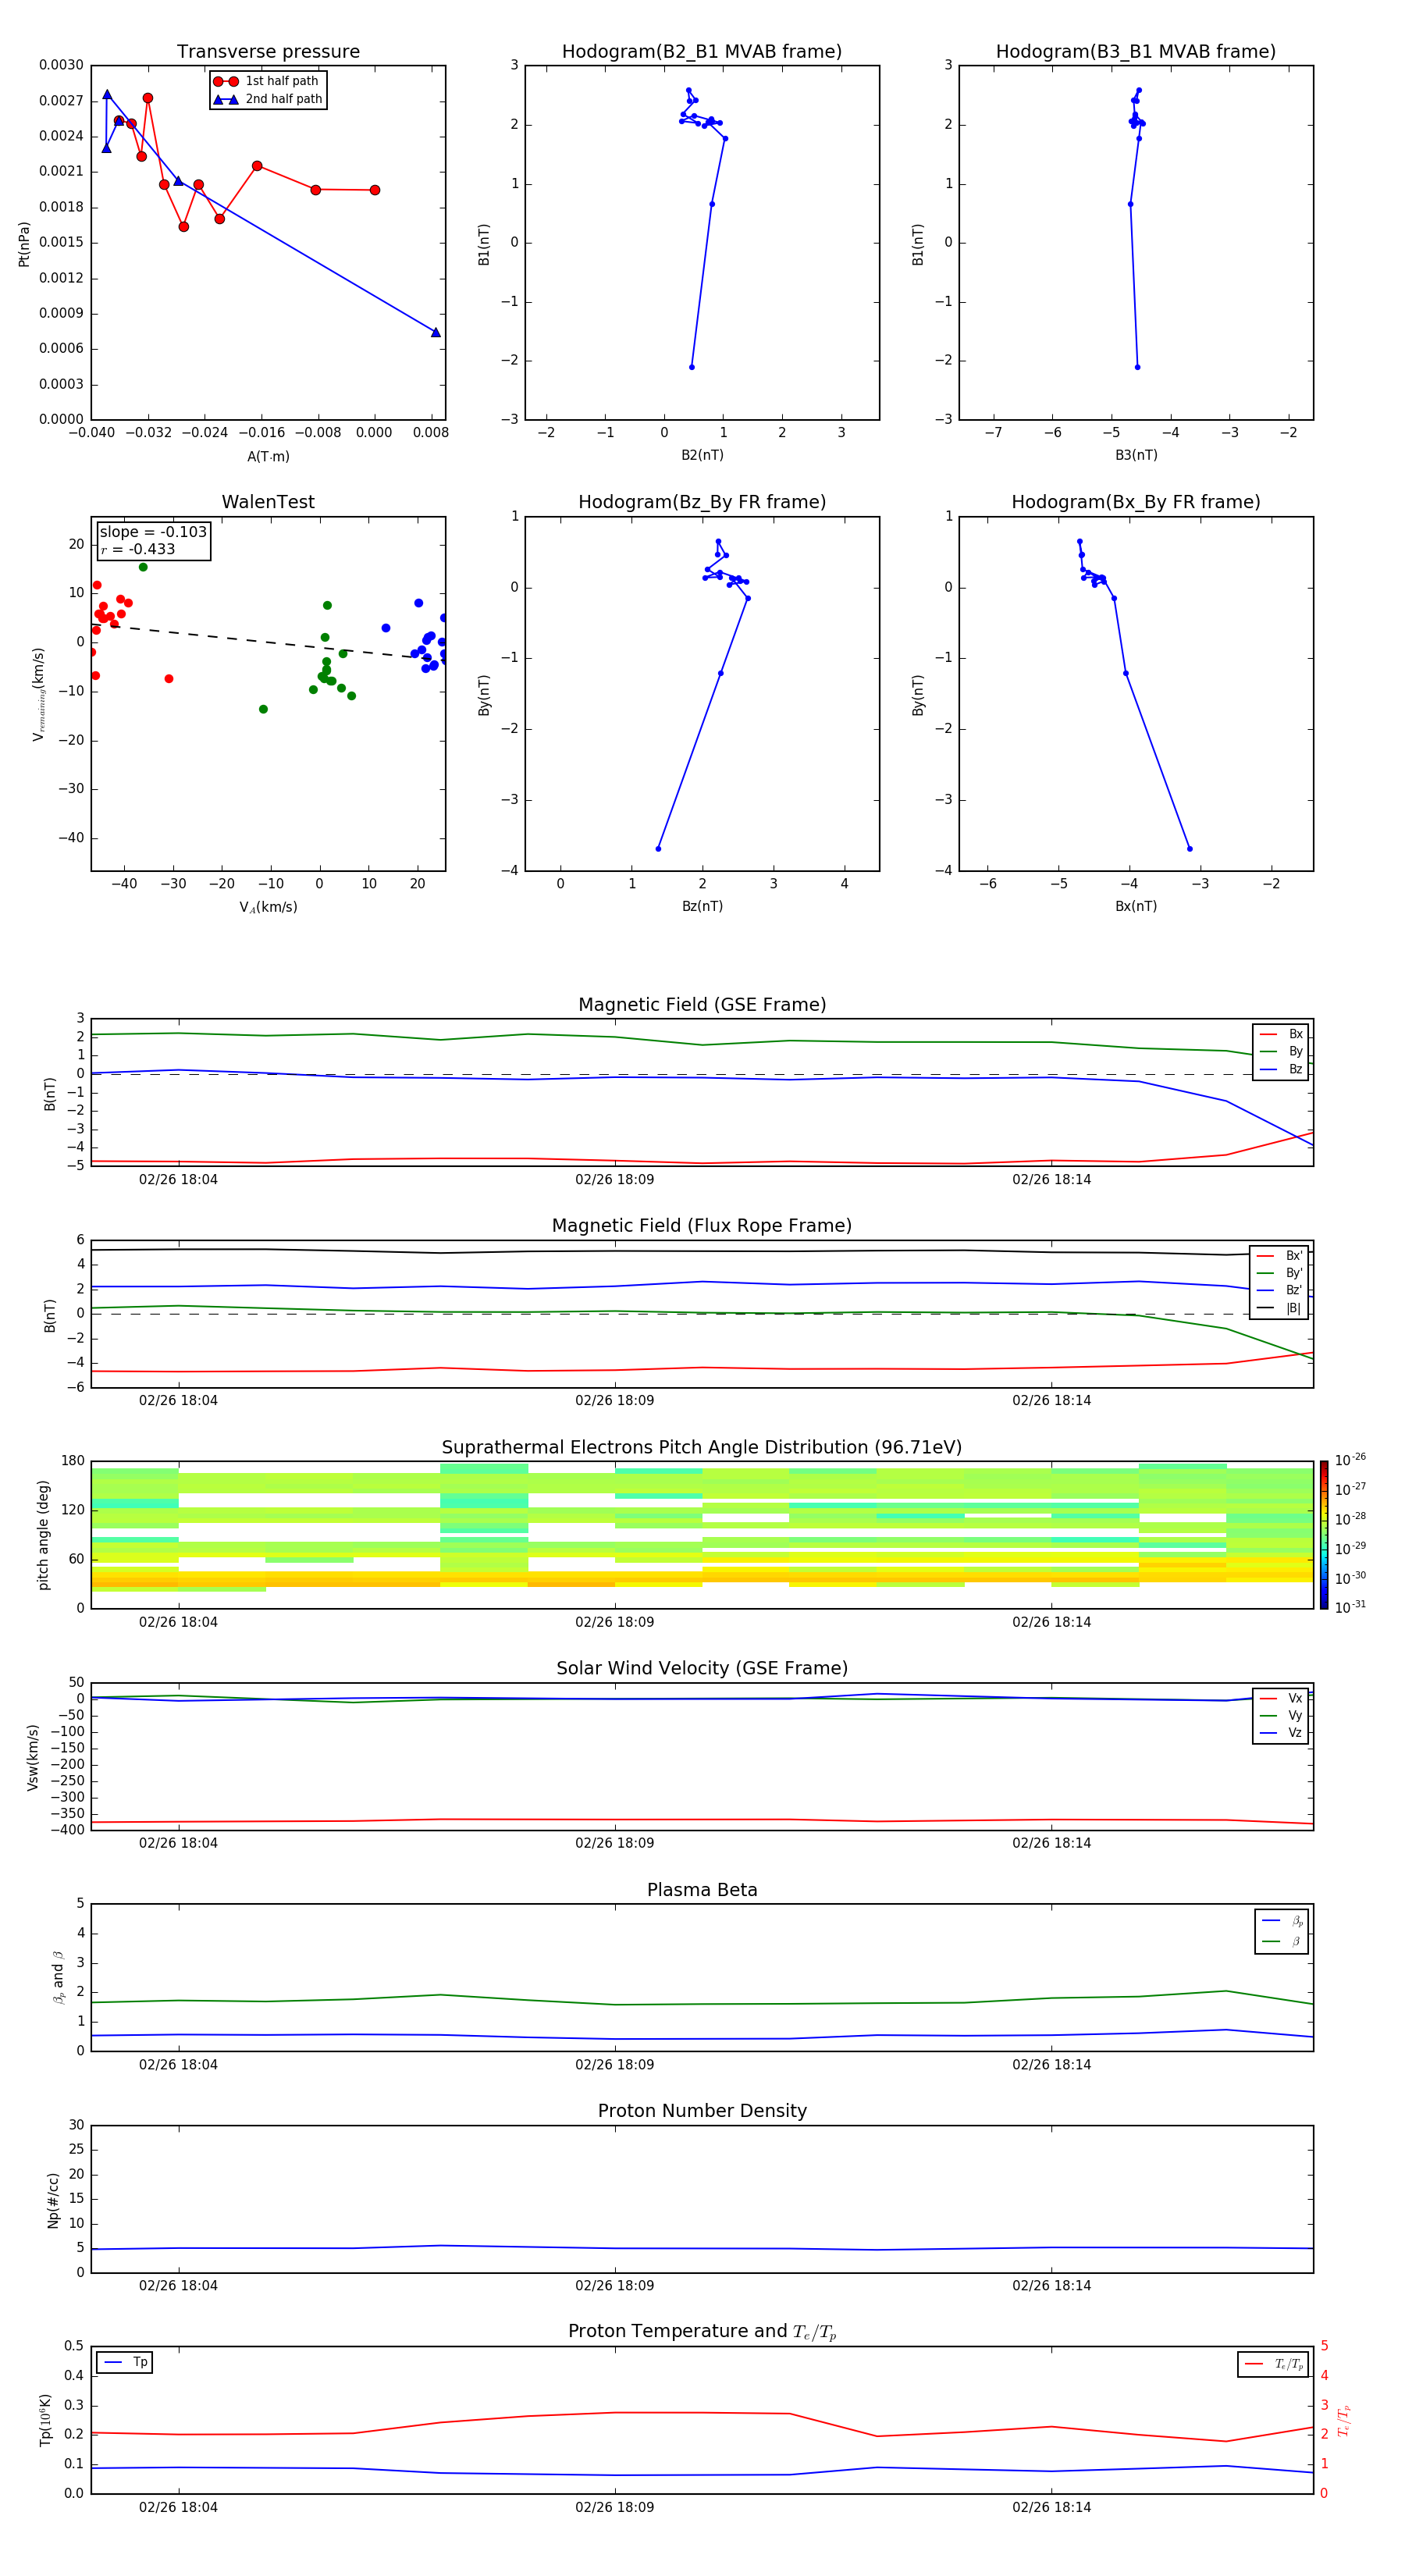Click the "Bz(nT)" x-axis label

point(702,906)
